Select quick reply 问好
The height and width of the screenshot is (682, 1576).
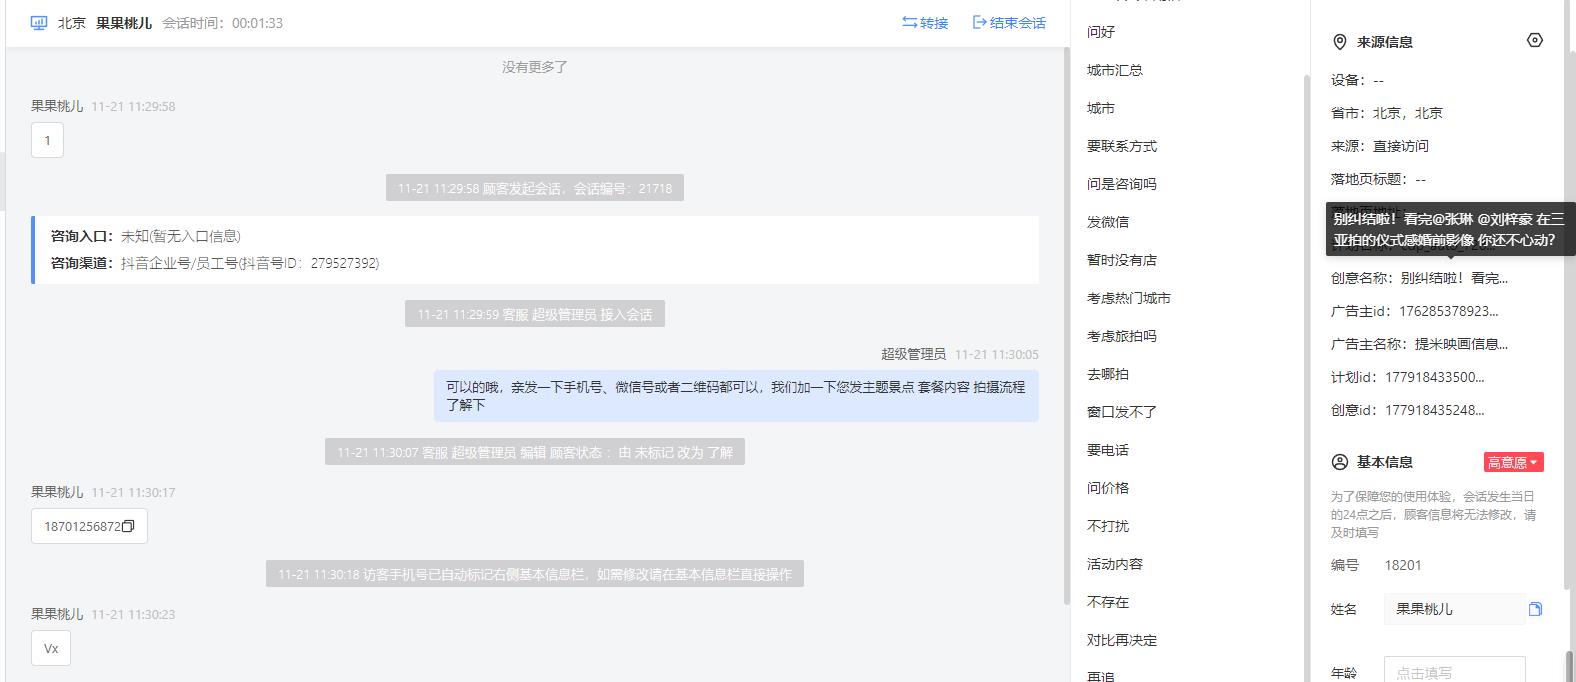[x=1101, y=32]
